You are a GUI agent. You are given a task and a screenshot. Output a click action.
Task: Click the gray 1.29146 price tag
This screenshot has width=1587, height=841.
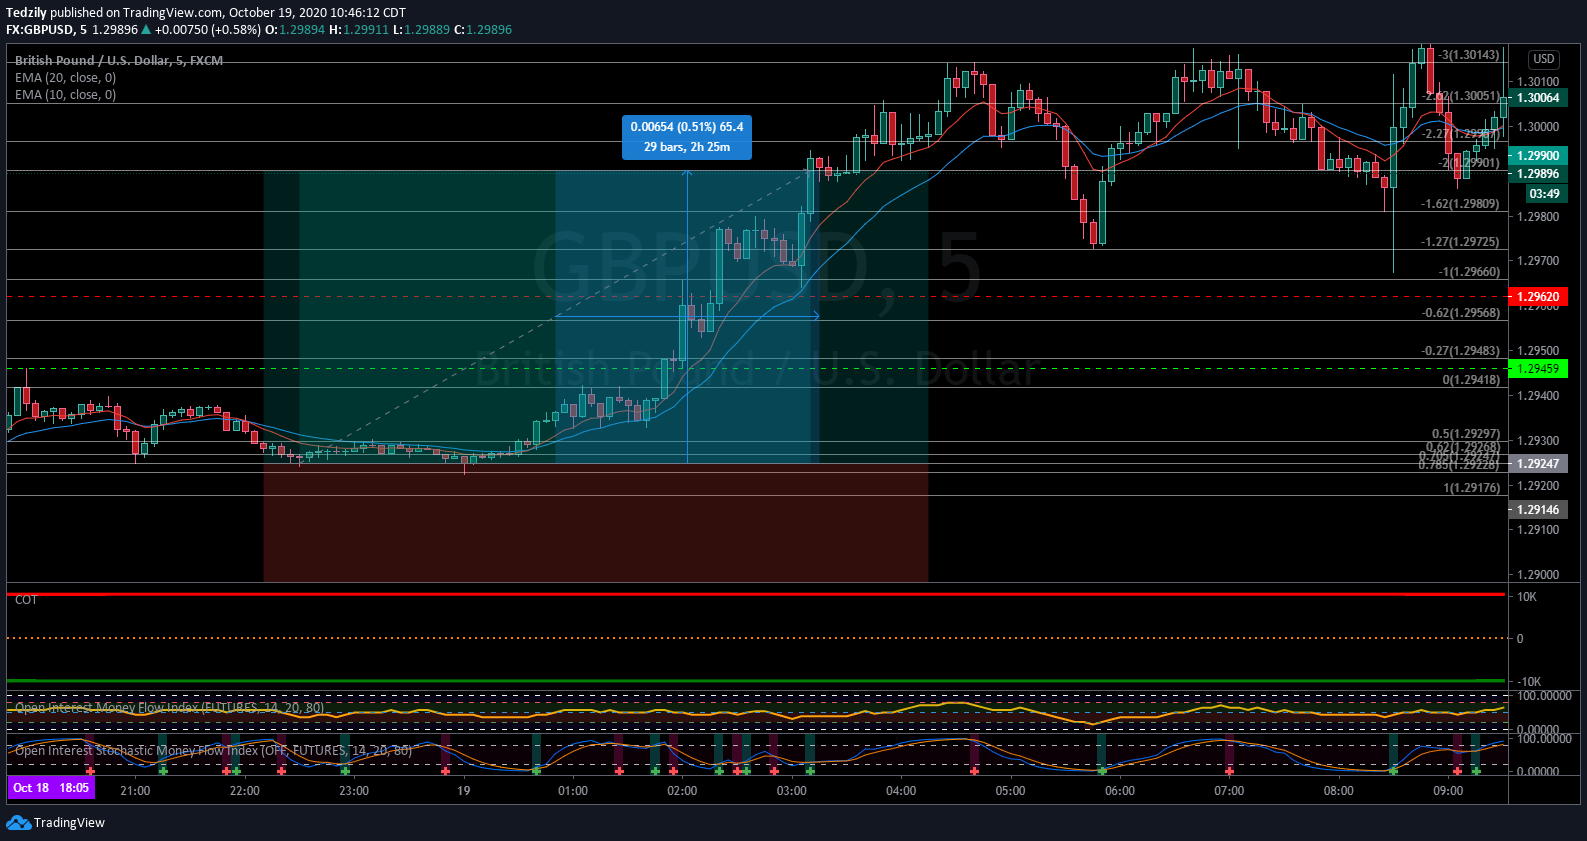tap(1538, 510)
